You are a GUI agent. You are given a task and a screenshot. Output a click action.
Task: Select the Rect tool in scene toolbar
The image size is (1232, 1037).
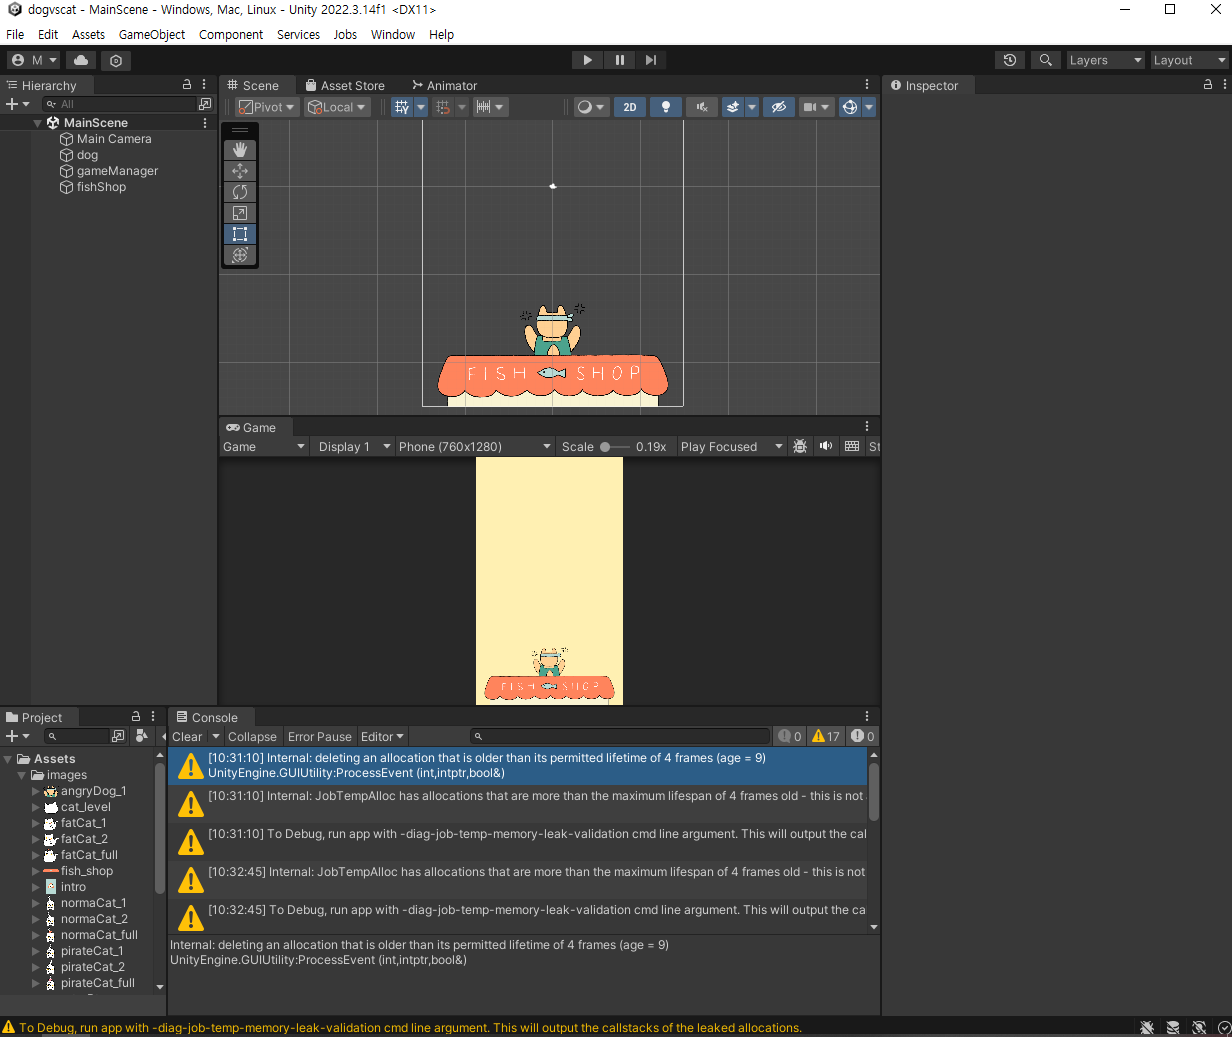[240, 234]
